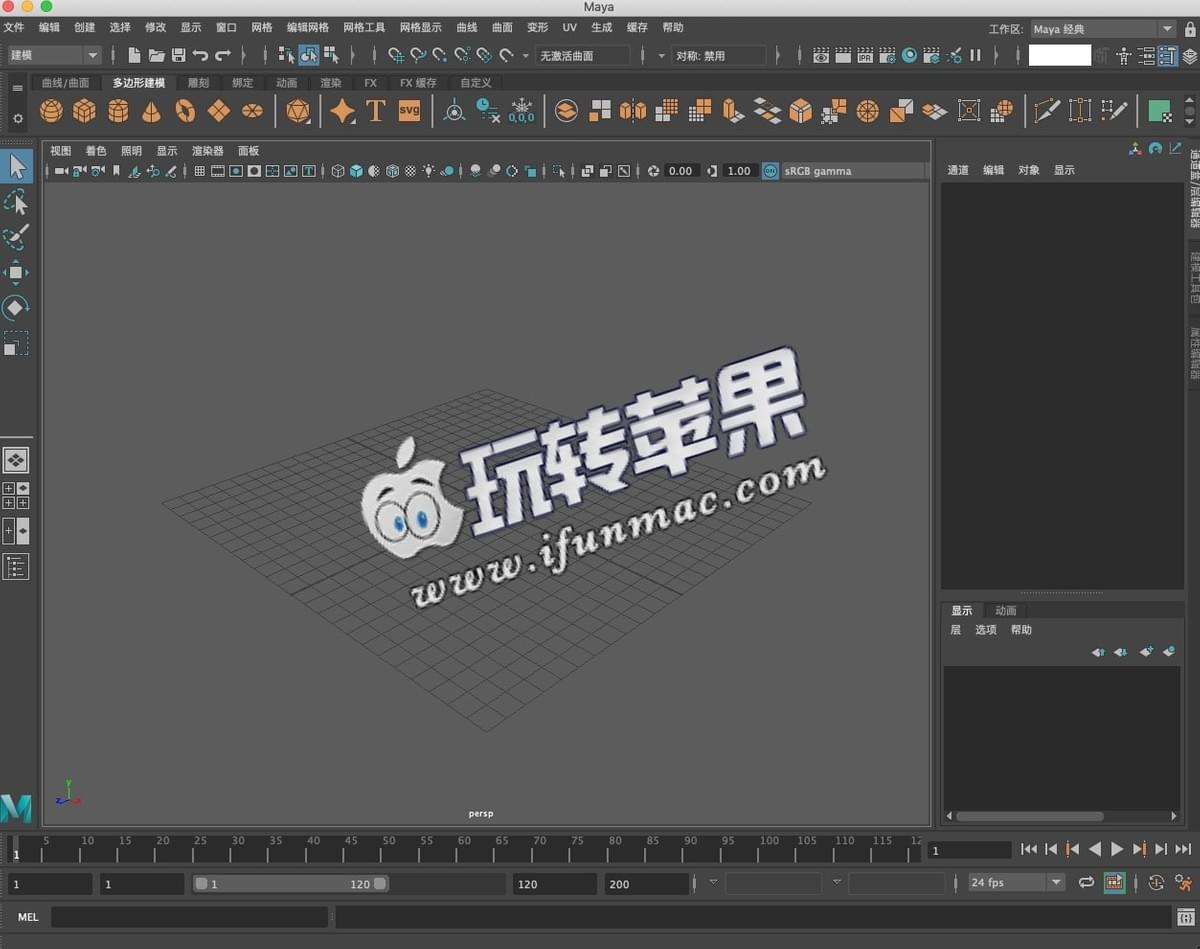Switch to the 曲线/曲面 shelf tab

pyautogui.click(x=65, y=83)
